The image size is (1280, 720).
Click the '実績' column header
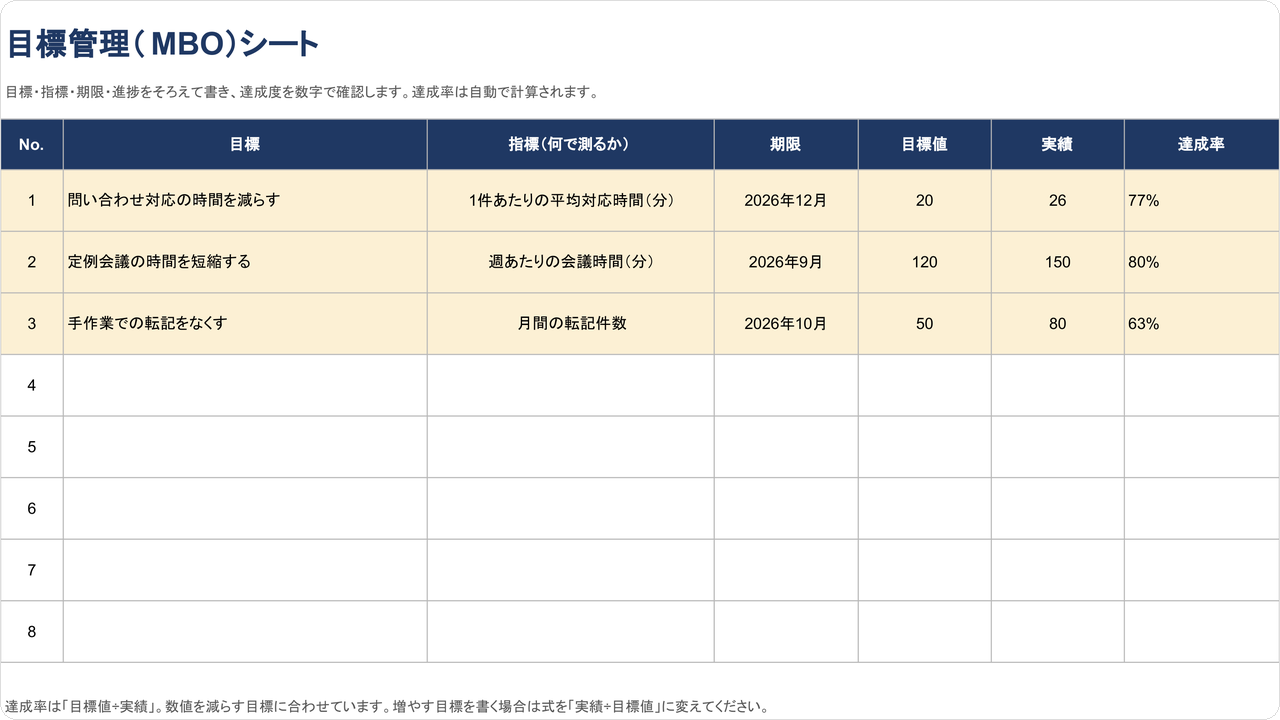pos(1058,144)
